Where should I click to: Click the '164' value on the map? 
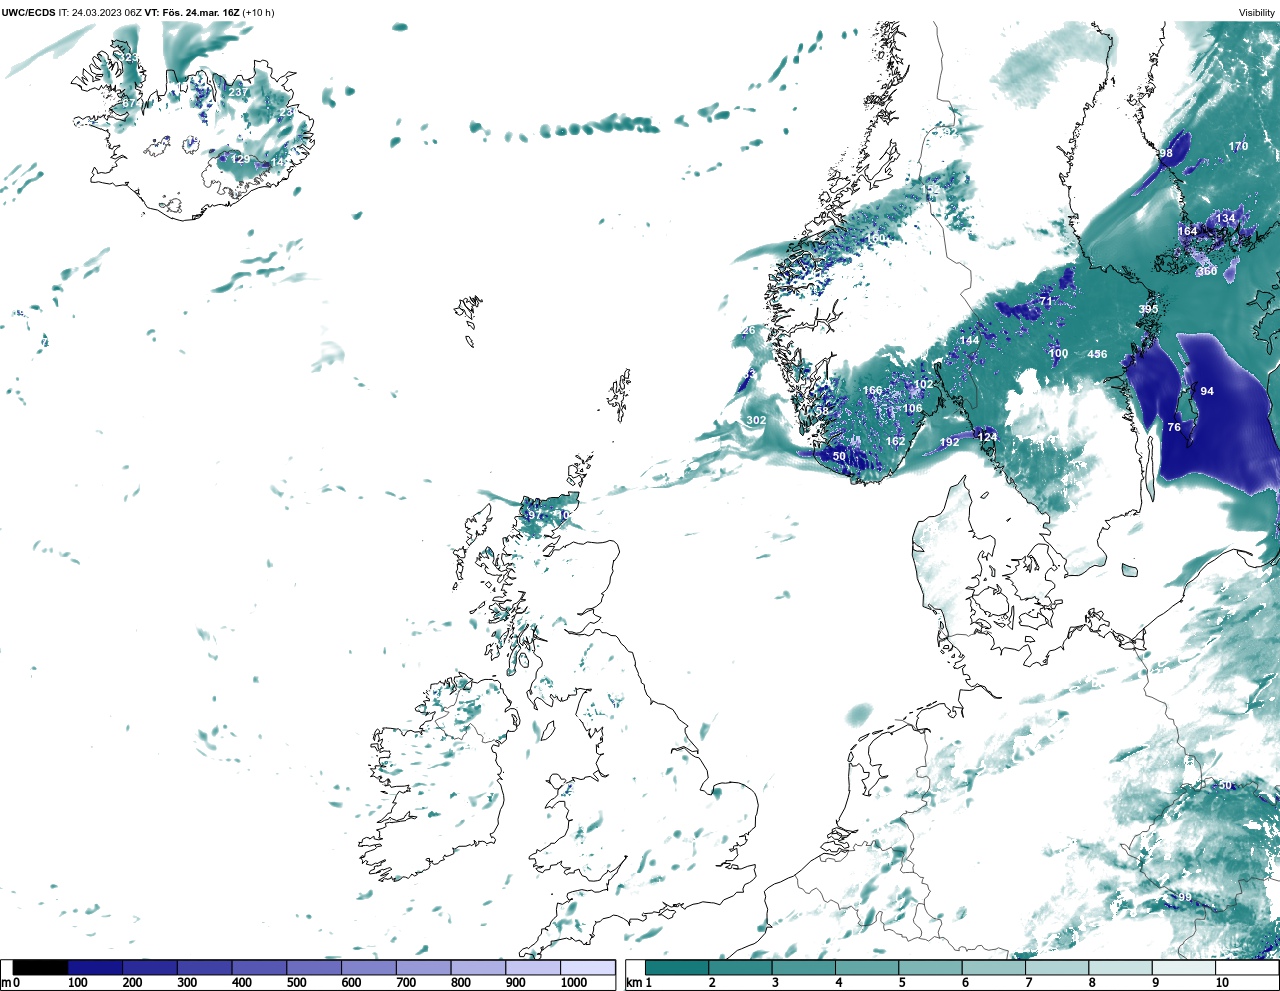1187,231
